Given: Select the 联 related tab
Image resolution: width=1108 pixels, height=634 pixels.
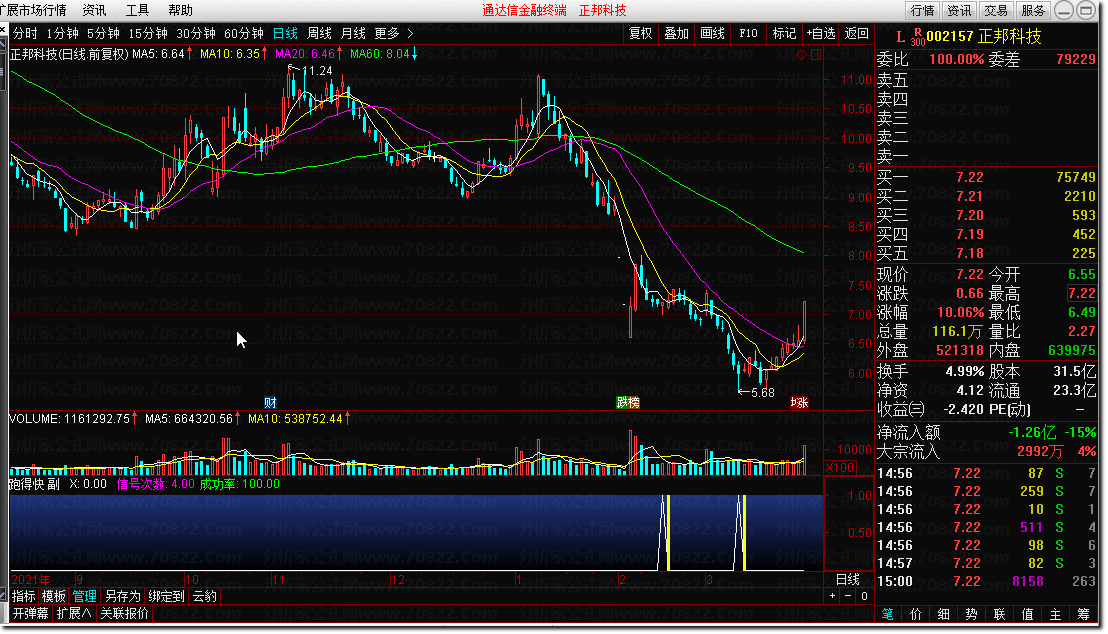Looking at the screenshot, I should tap(999, 614).
